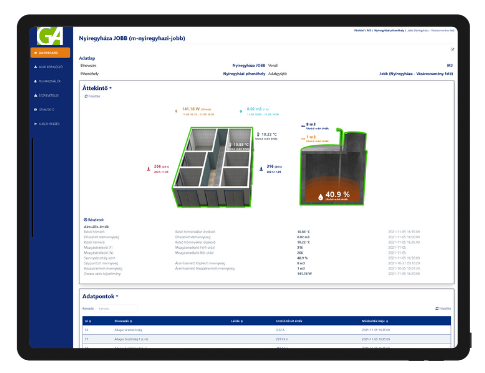
Task: Click the 40.9 % tank level indicator
Action: click(x=334, y=195)
